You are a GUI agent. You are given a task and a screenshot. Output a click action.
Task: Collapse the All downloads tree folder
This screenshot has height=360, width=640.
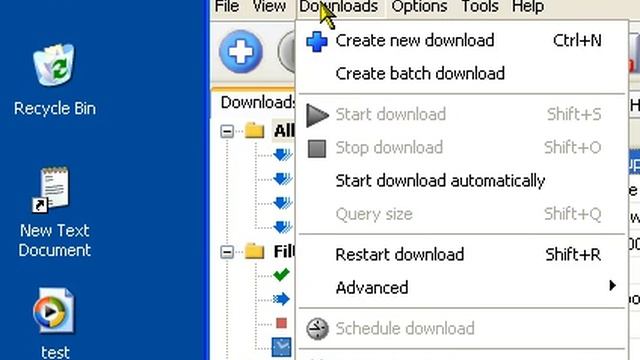click(227, 131)
